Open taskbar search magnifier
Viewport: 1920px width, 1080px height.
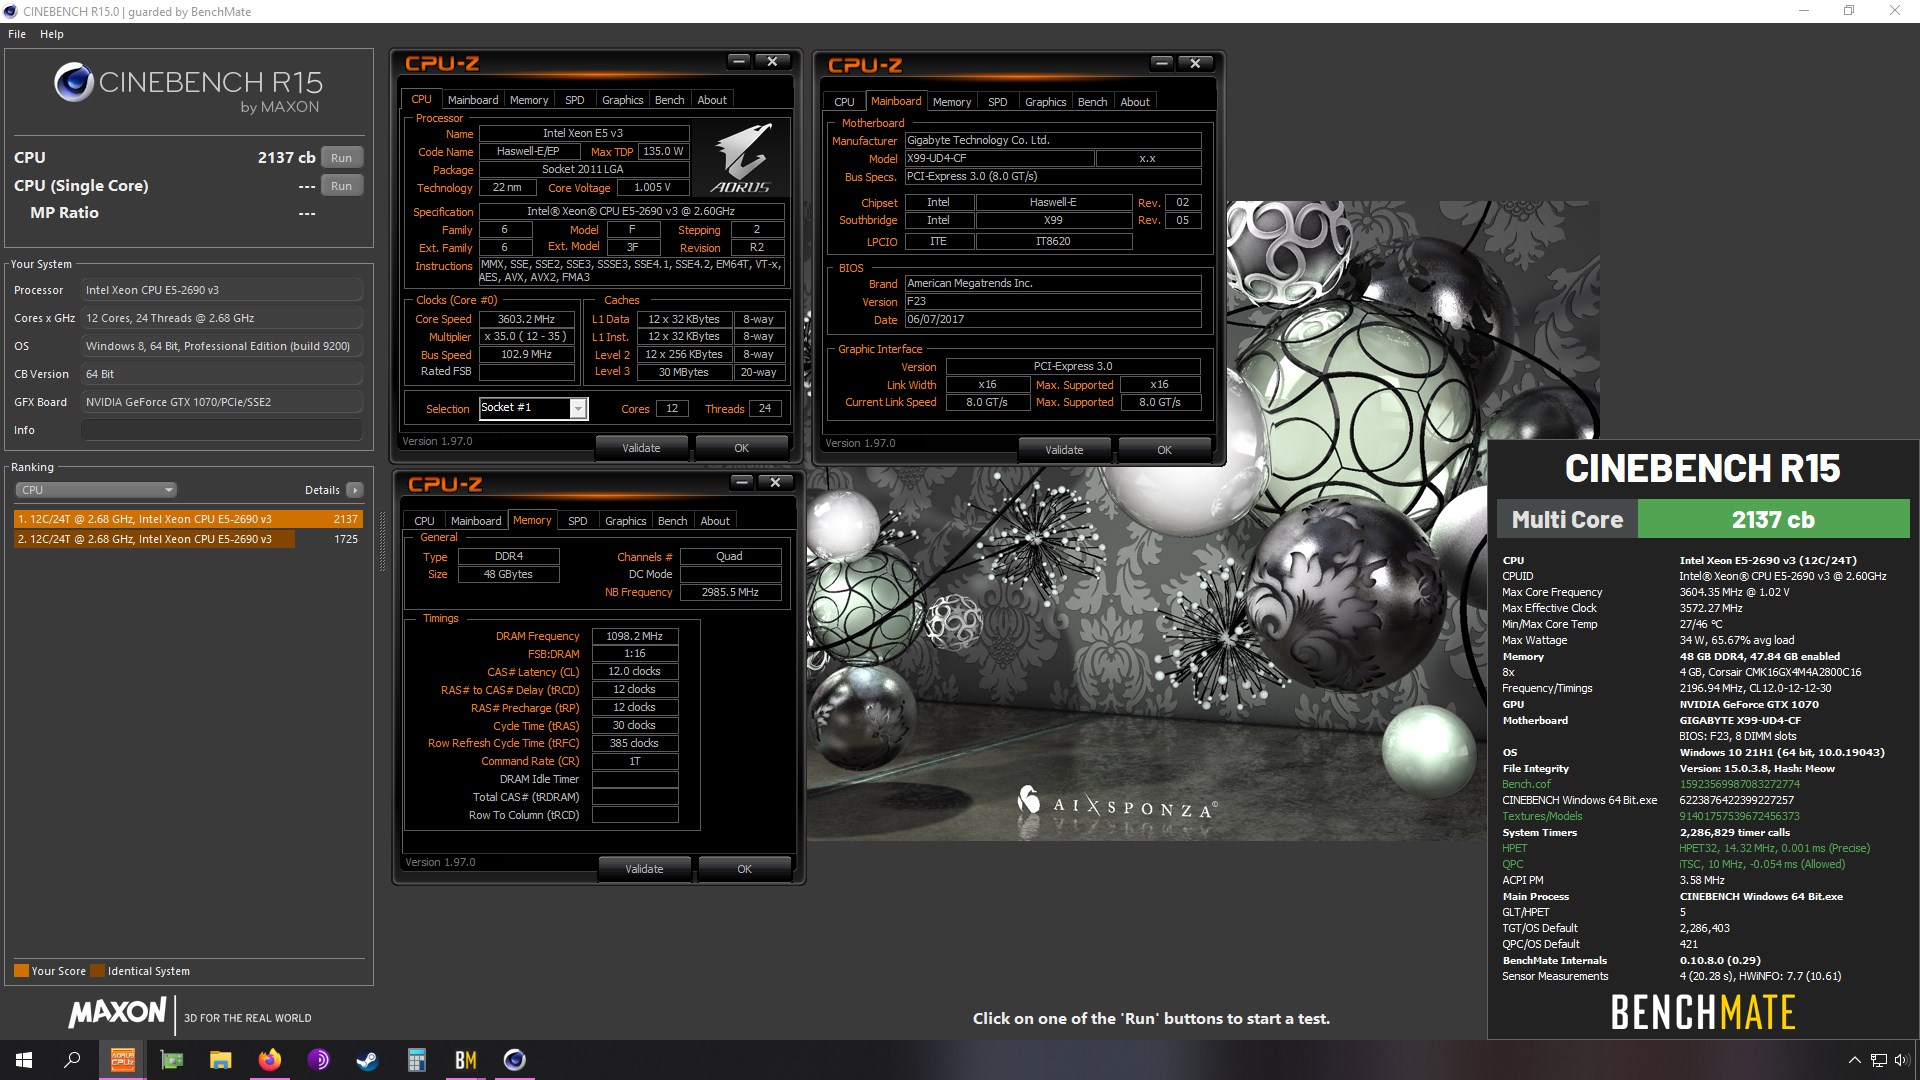[x=72, y=1060]
